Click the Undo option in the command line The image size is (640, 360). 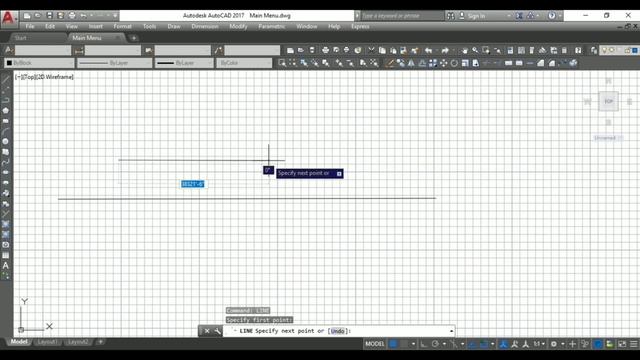(x=338, y=331)
